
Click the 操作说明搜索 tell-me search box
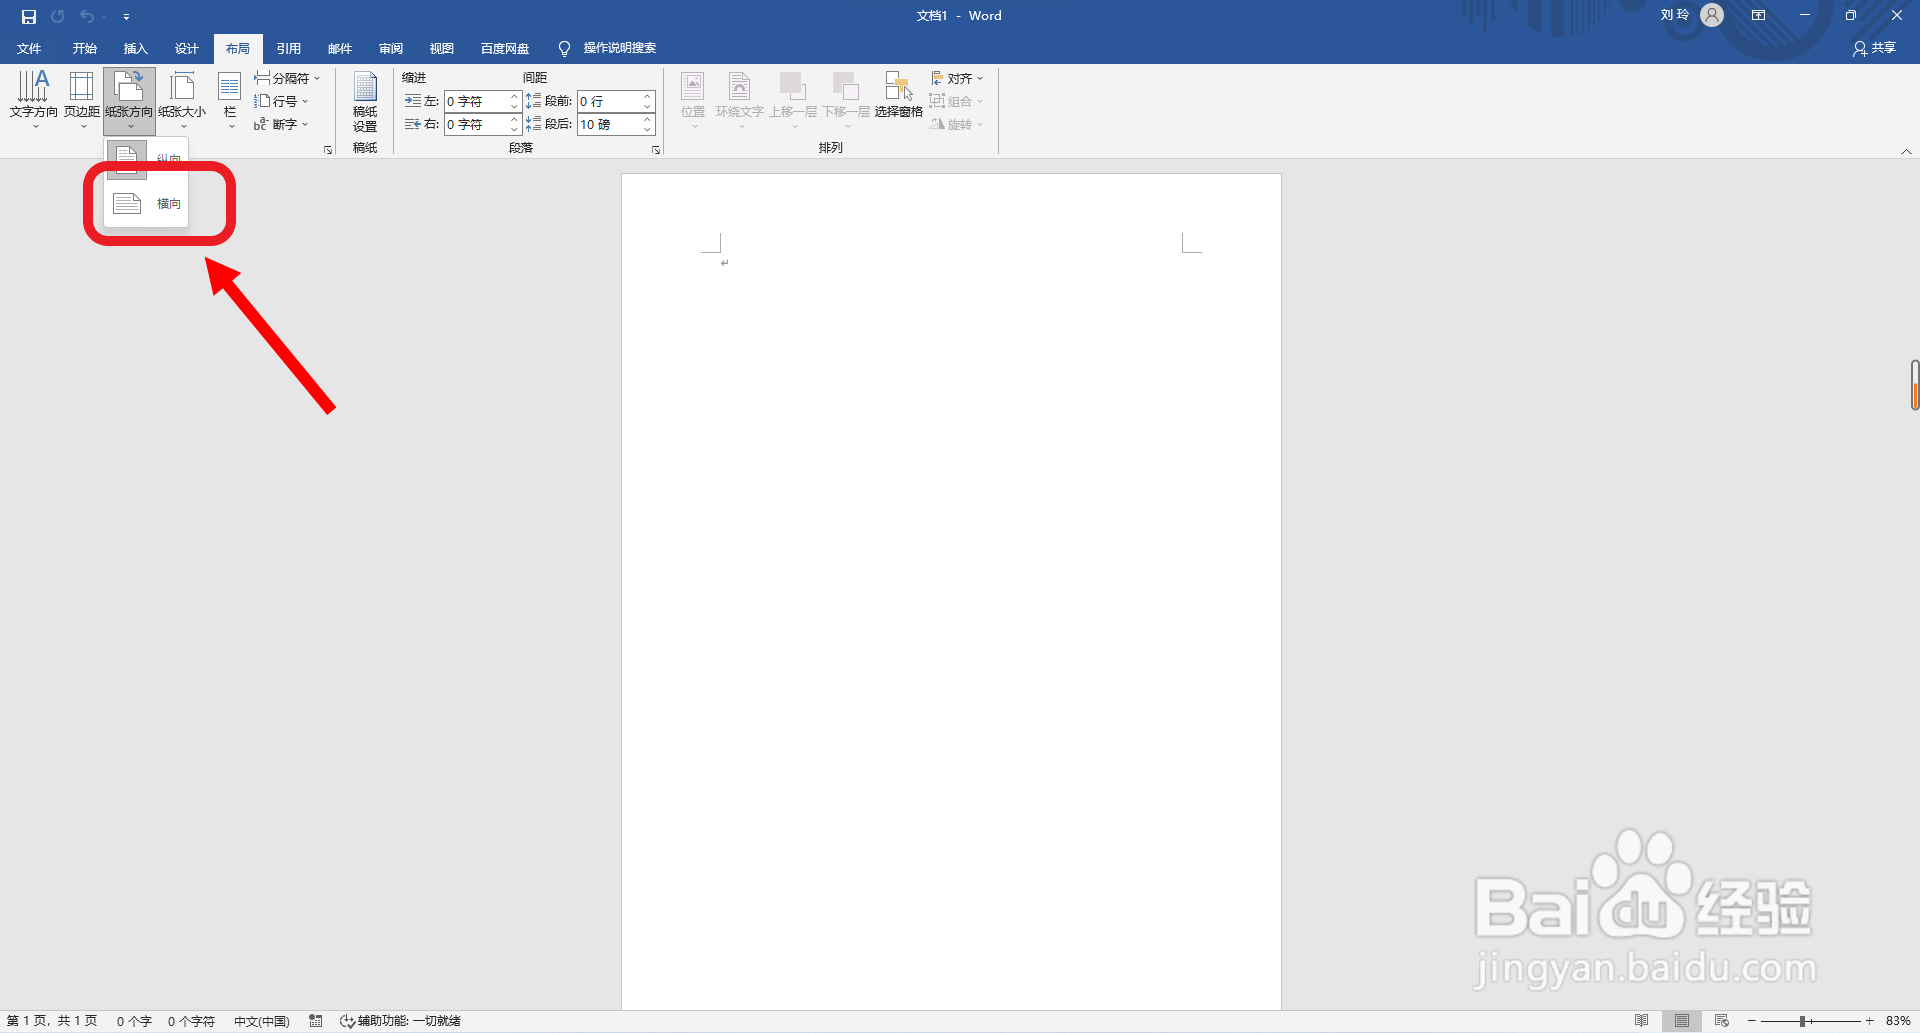tap(608, 48)
